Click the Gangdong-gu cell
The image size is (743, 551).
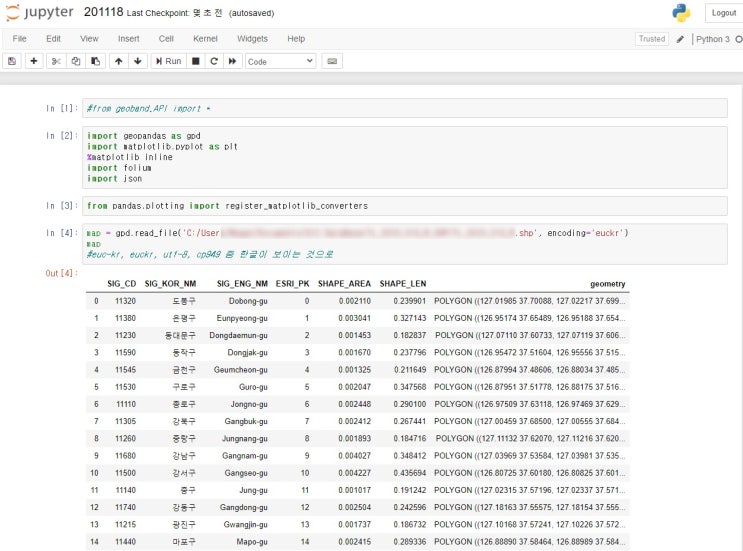tap(243, 507)
